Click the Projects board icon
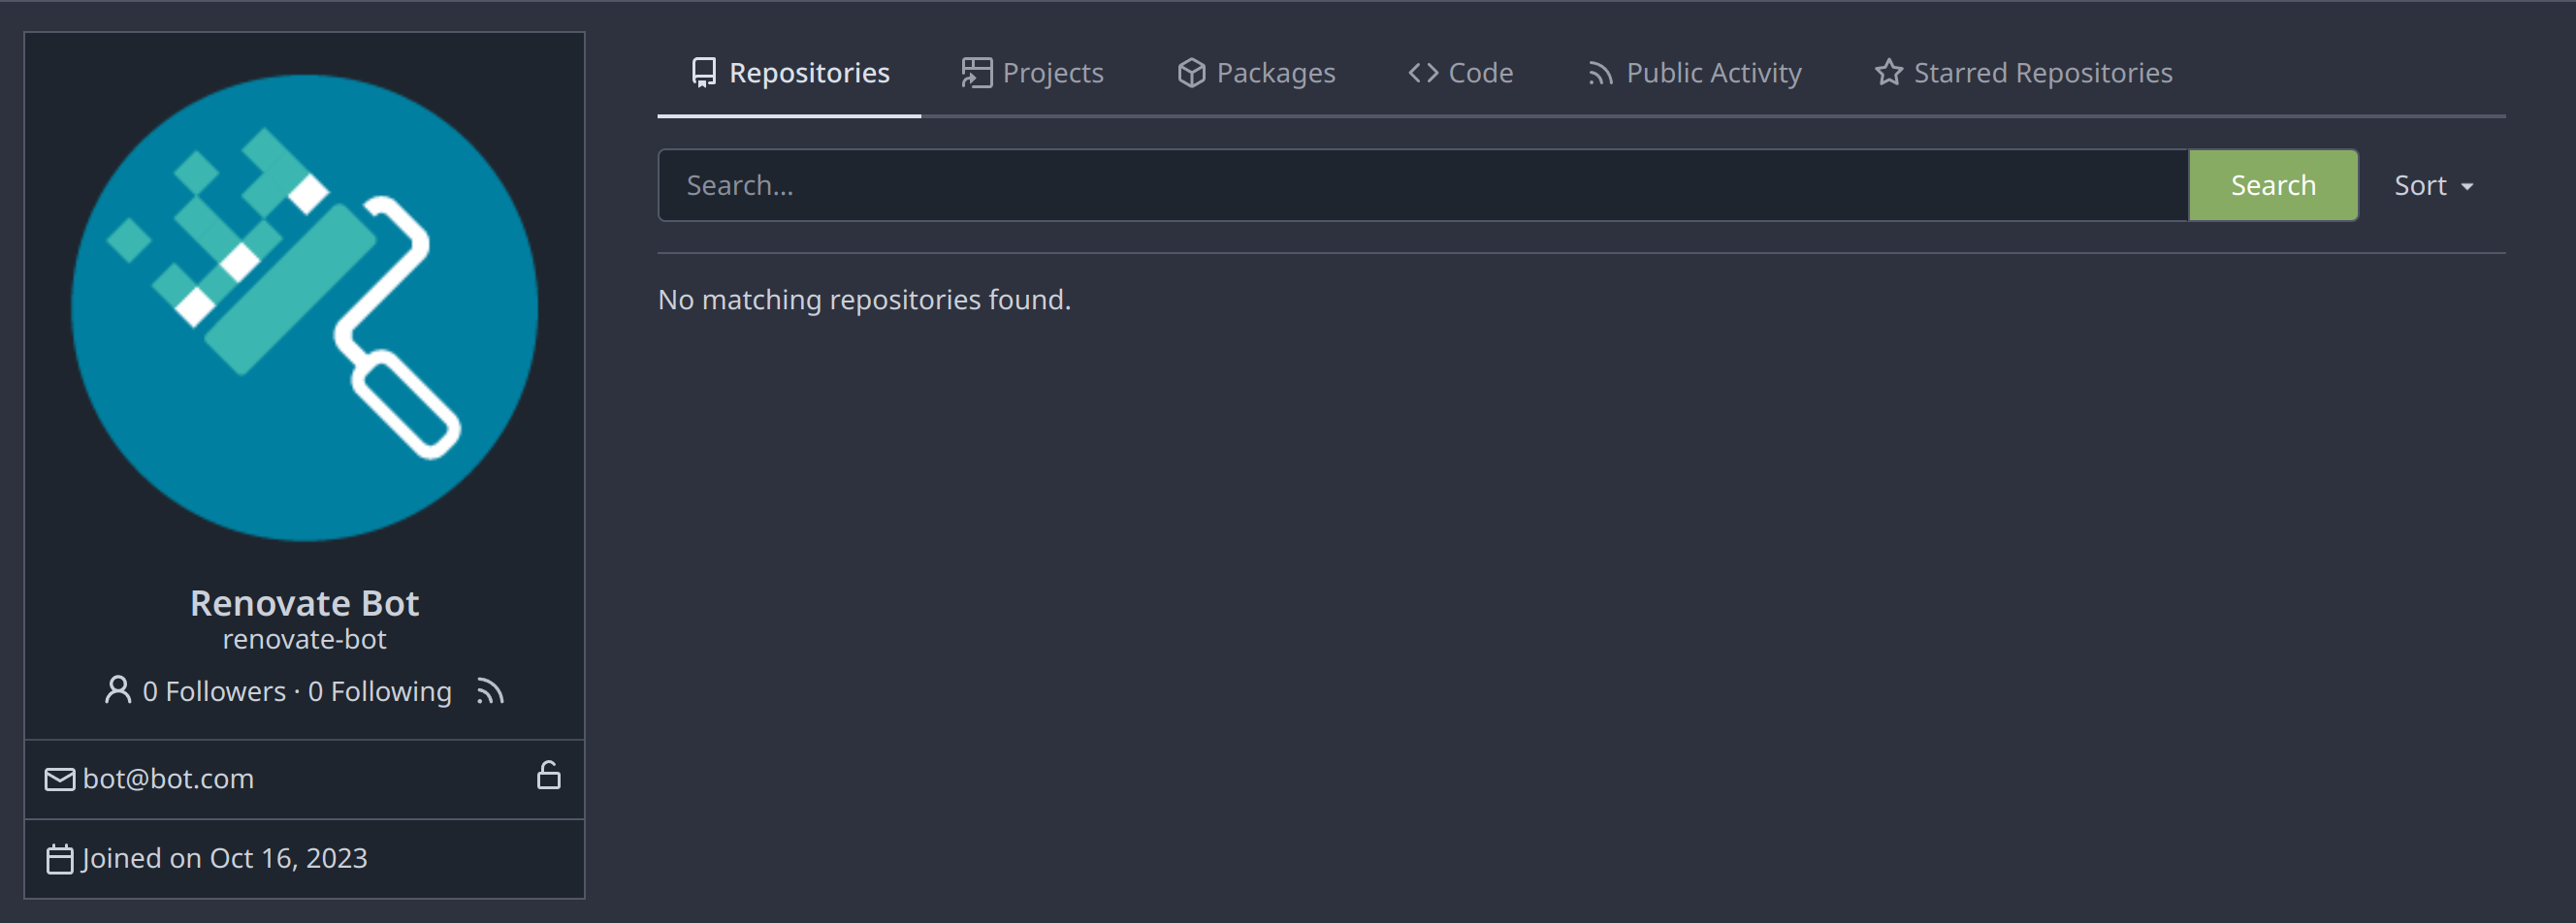 [977, 71]
